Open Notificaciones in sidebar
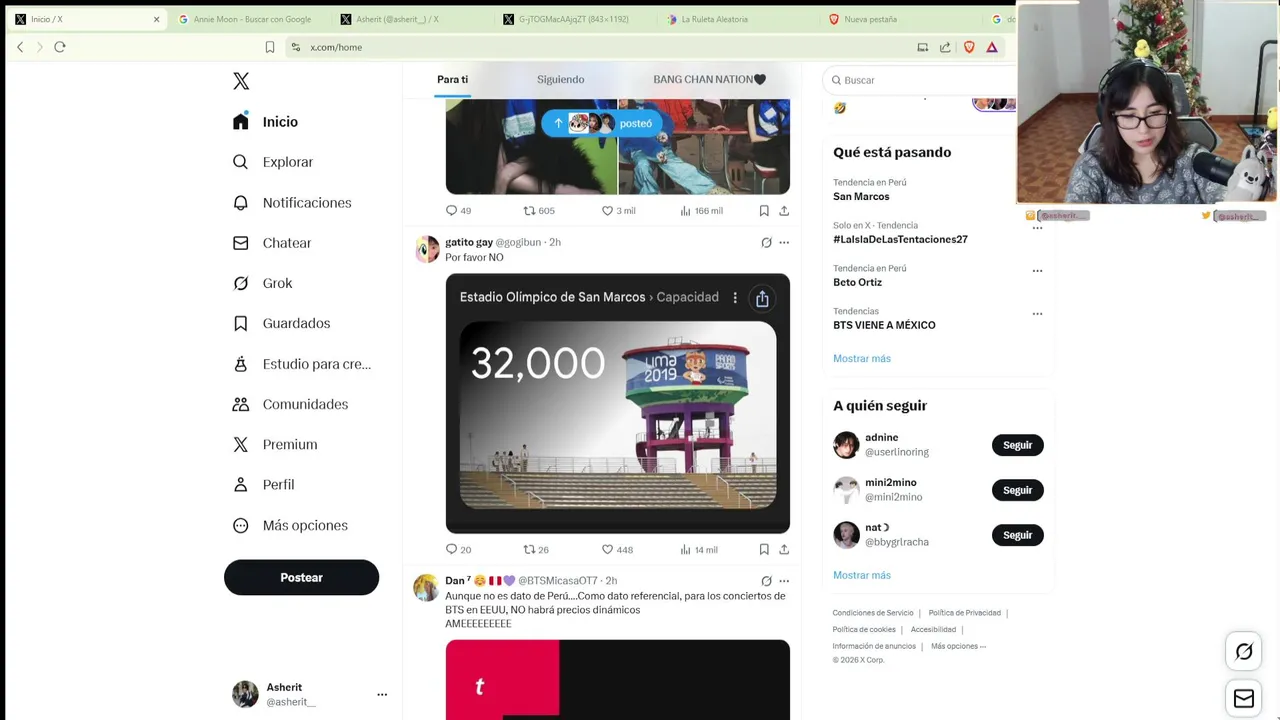The width and height of the screenshot is (1280, 720). [x=292, y=203]
